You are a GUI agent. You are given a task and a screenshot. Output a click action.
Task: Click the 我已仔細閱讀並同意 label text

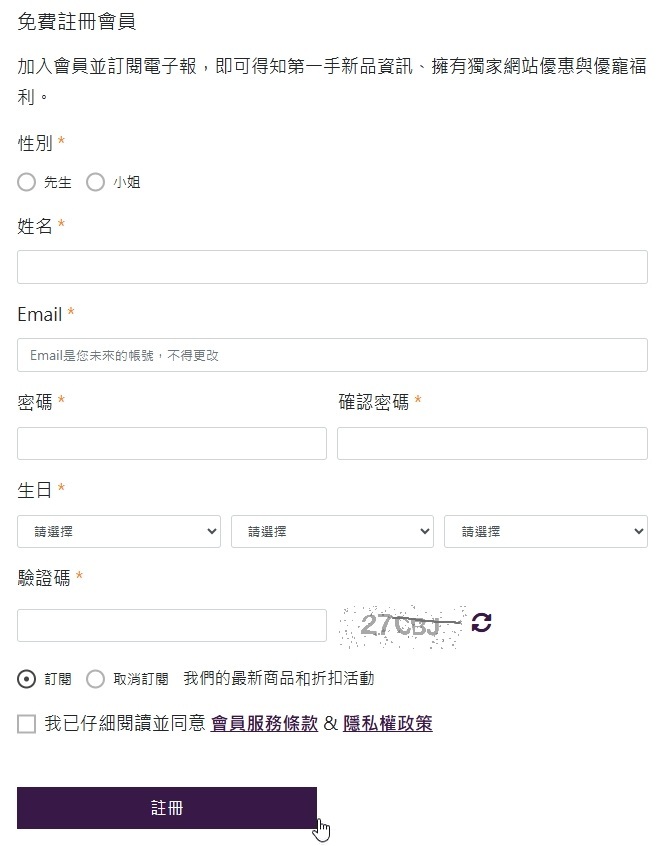click(125, 724)
